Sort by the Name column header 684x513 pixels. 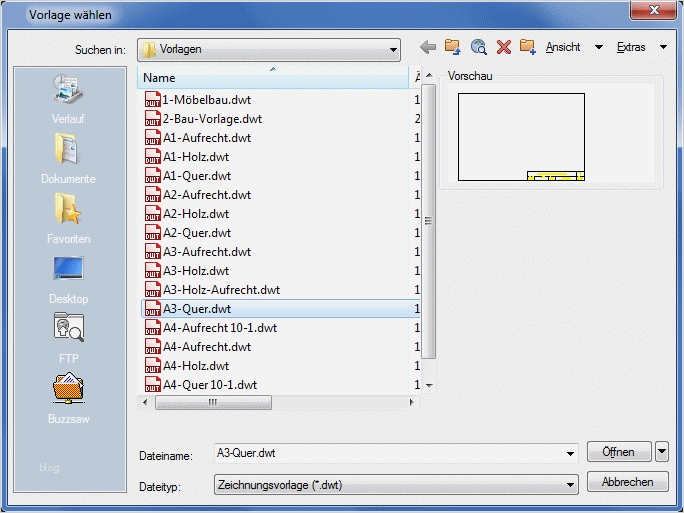pos(273,78)
